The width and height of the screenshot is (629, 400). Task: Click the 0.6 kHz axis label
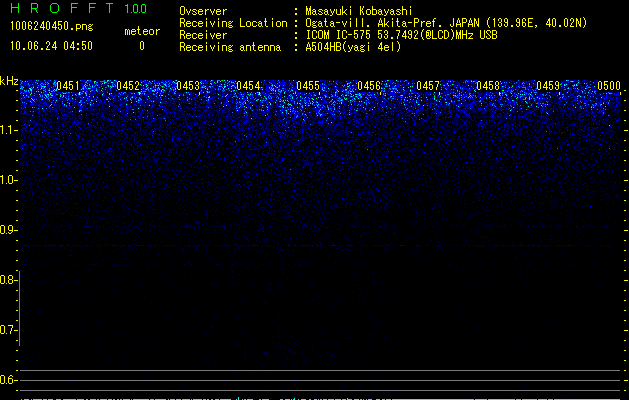(8, 380)
